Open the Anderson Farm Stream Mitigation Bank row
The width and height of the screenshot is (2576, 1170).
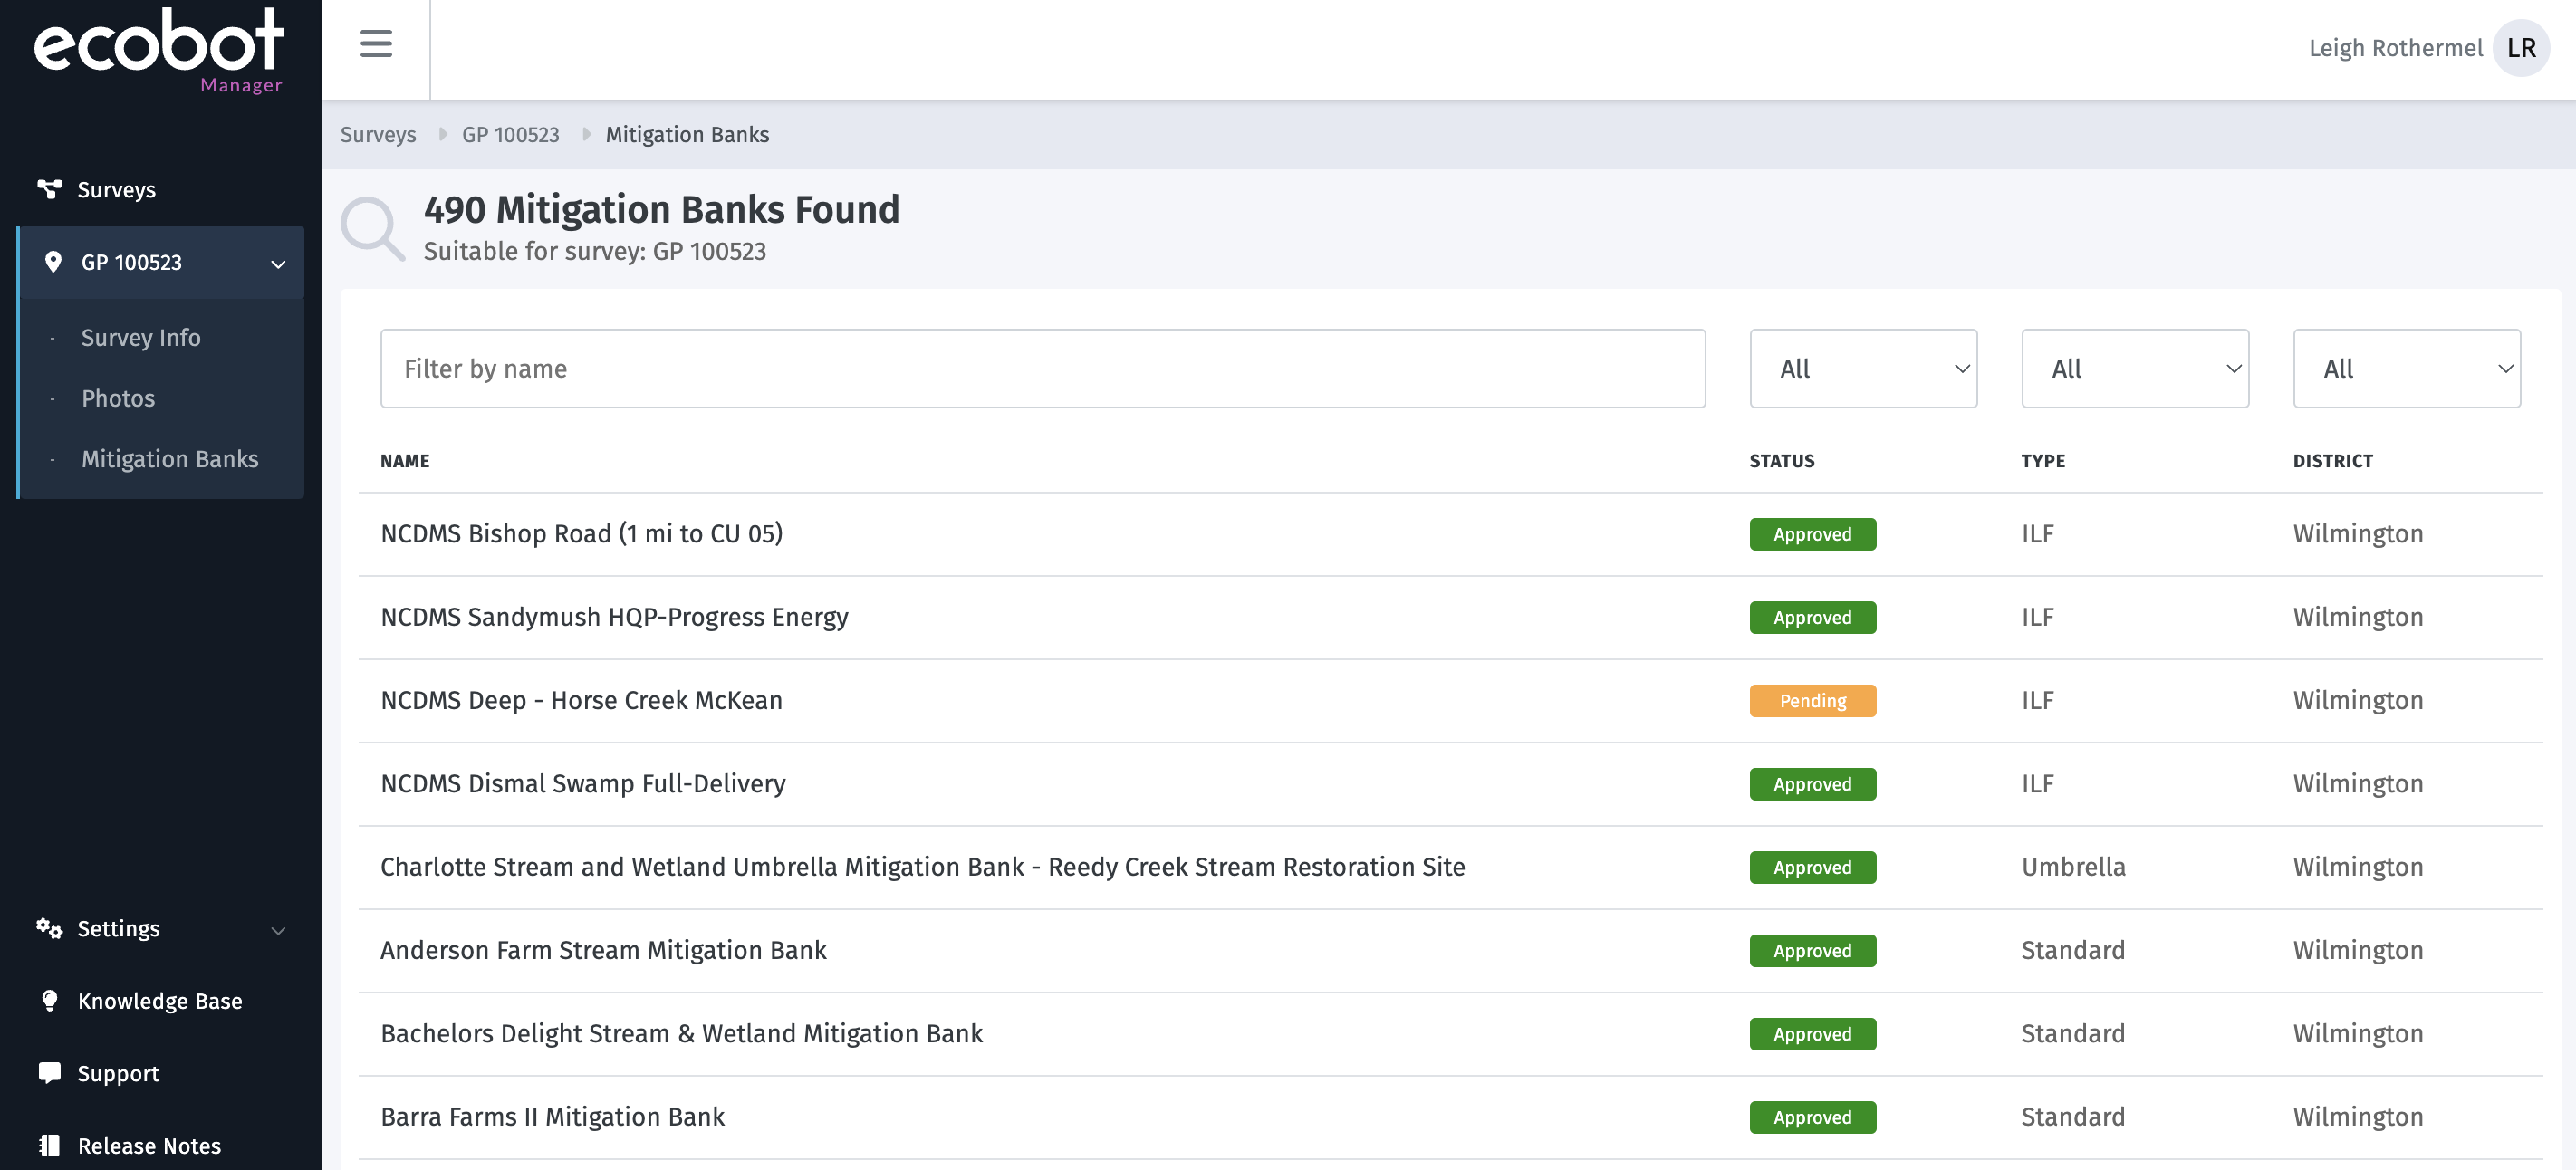point(603,950)
